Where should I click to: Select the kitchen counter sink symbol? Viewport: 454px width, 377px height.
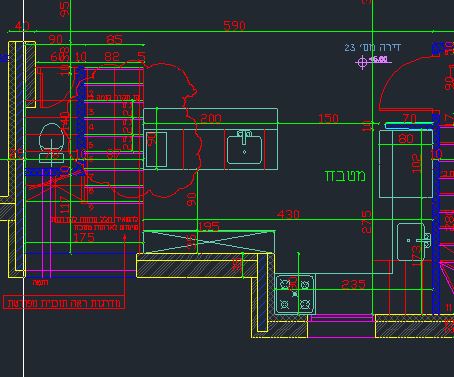[244, 147]
